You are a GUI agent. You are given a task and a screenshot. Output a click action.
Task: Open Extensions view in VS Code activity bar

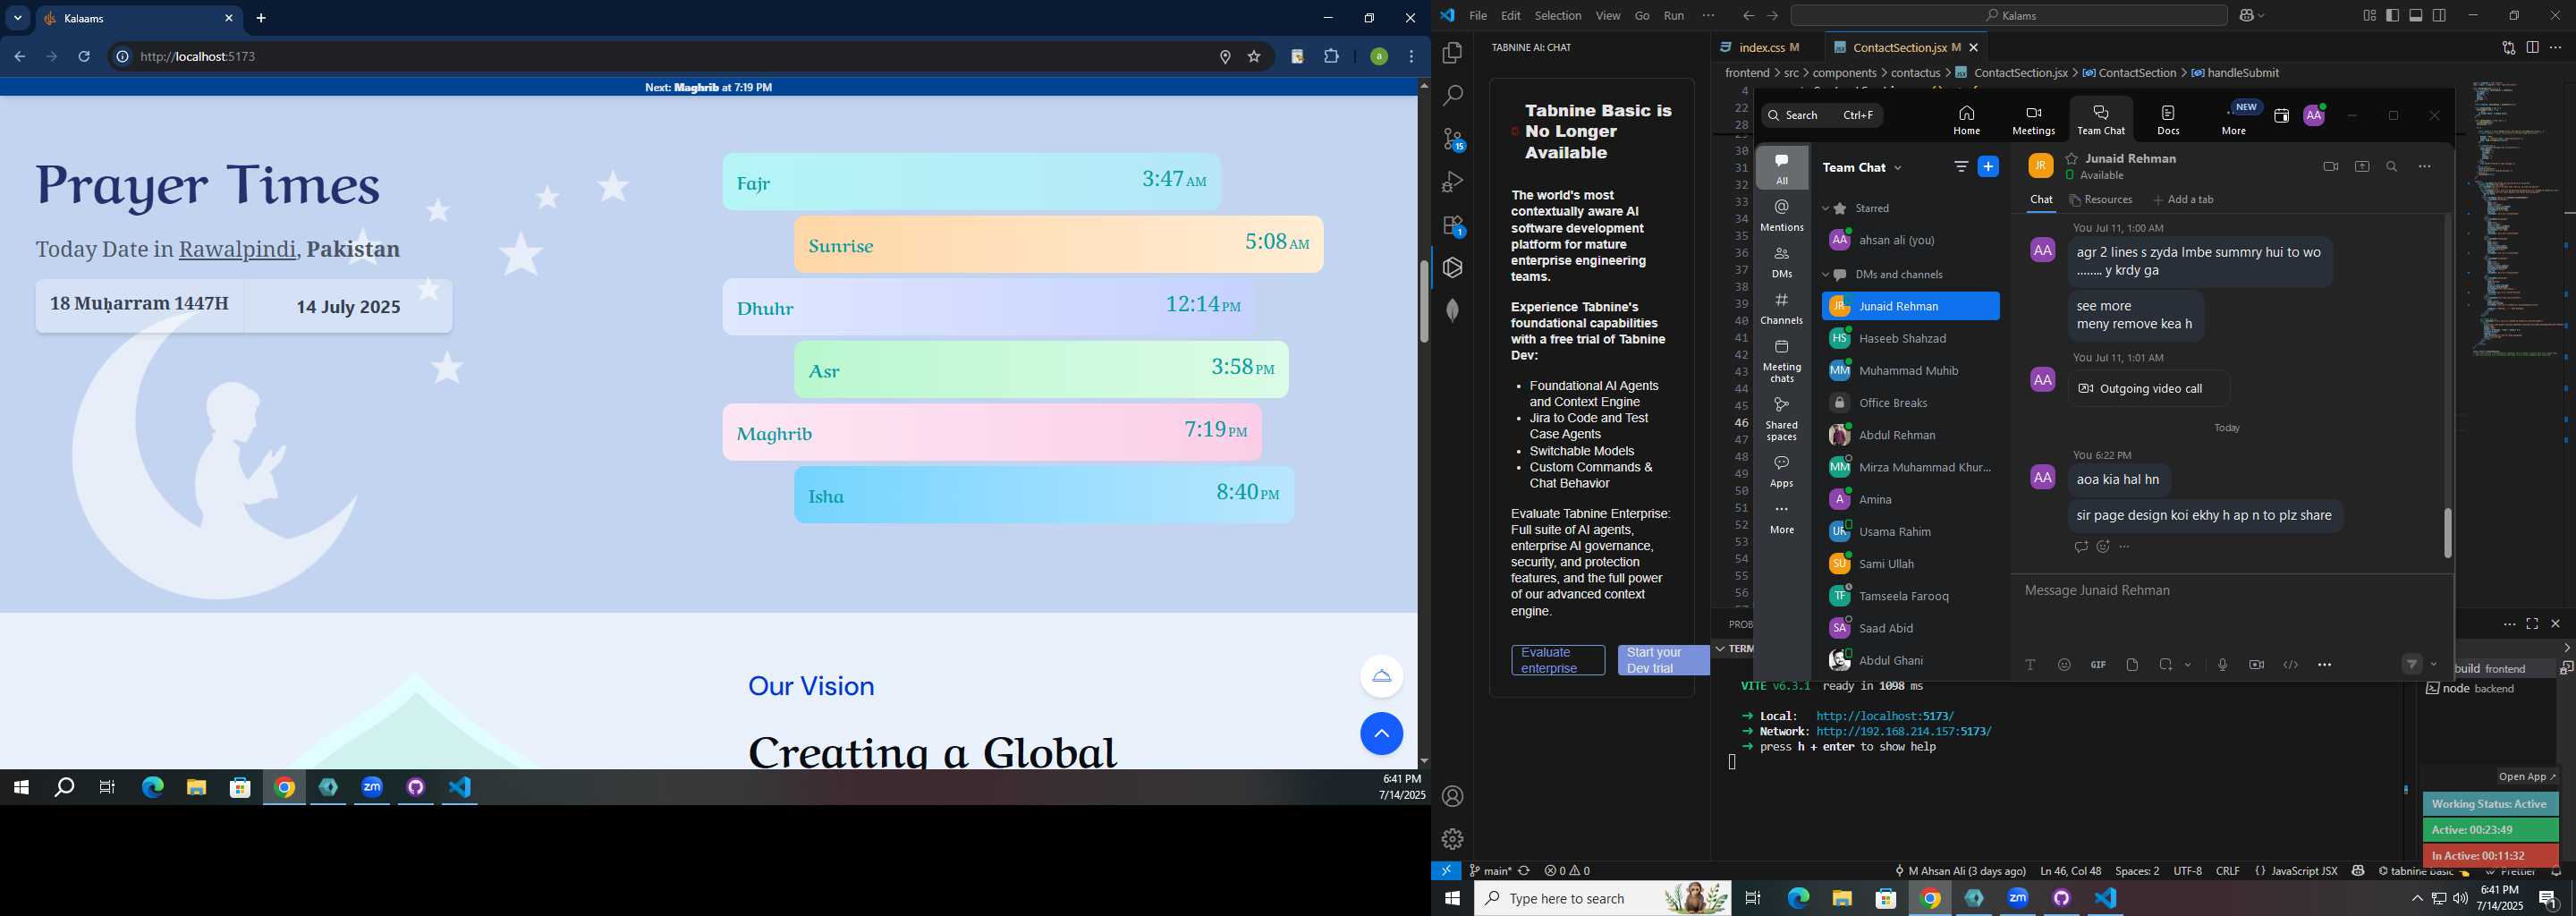tap(1453, 226)
